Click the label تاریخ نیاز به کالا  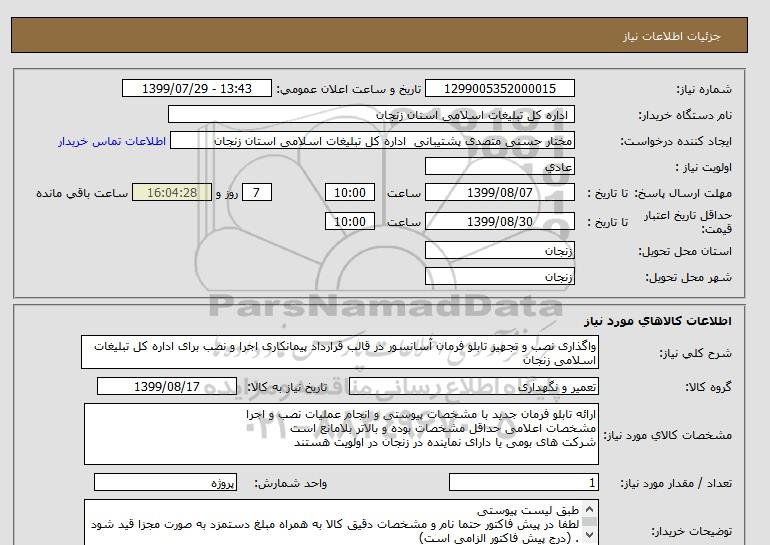[x=287, y=387]
